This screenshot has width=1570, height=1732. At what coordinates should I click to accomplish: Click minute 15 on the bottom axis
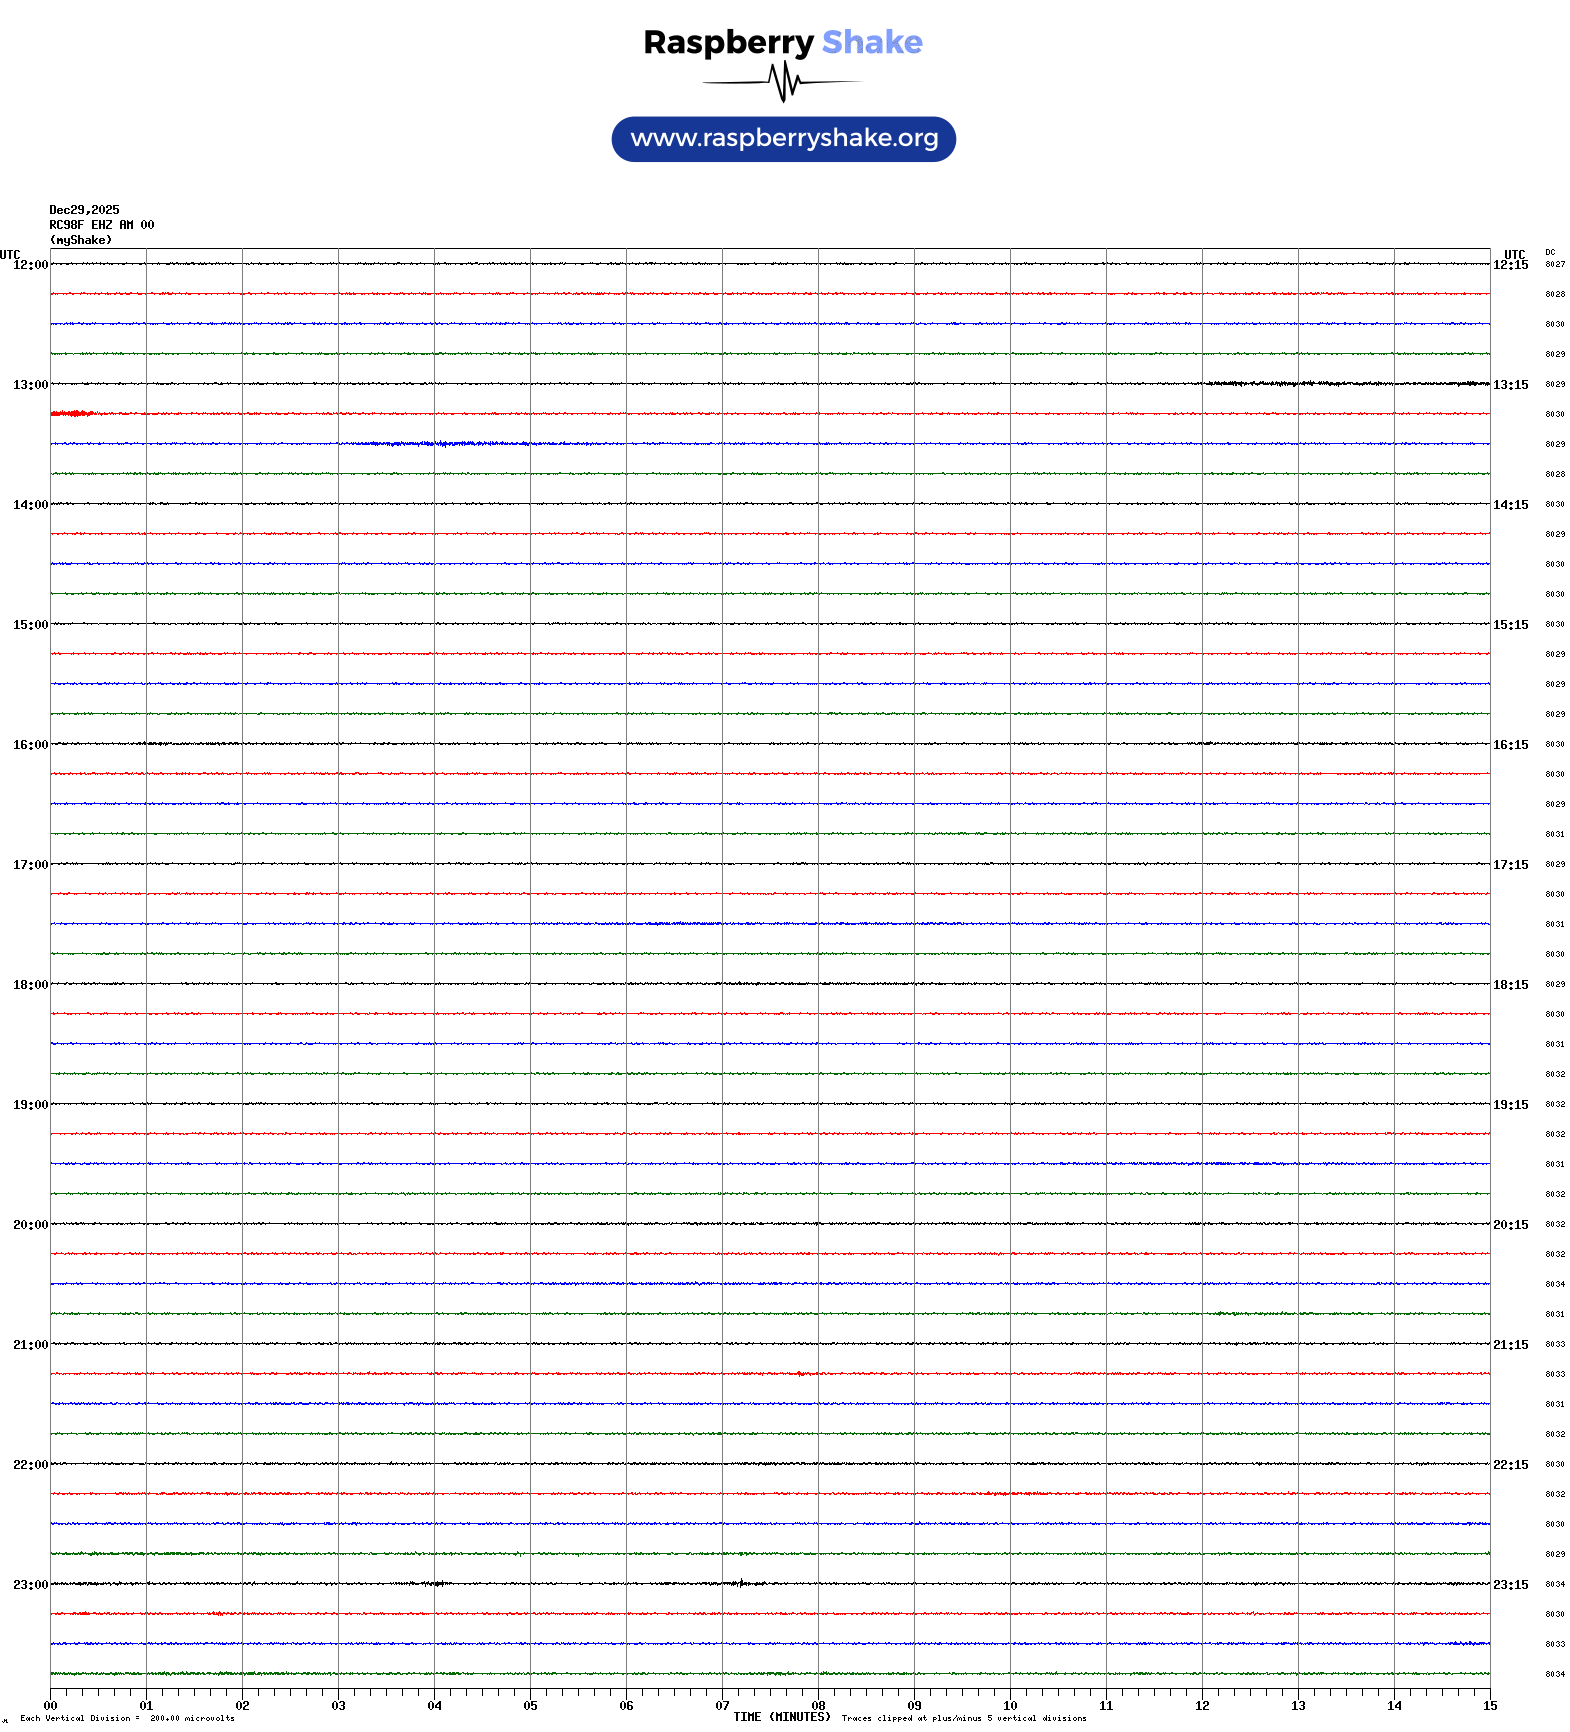(x=1489, y=1706)
